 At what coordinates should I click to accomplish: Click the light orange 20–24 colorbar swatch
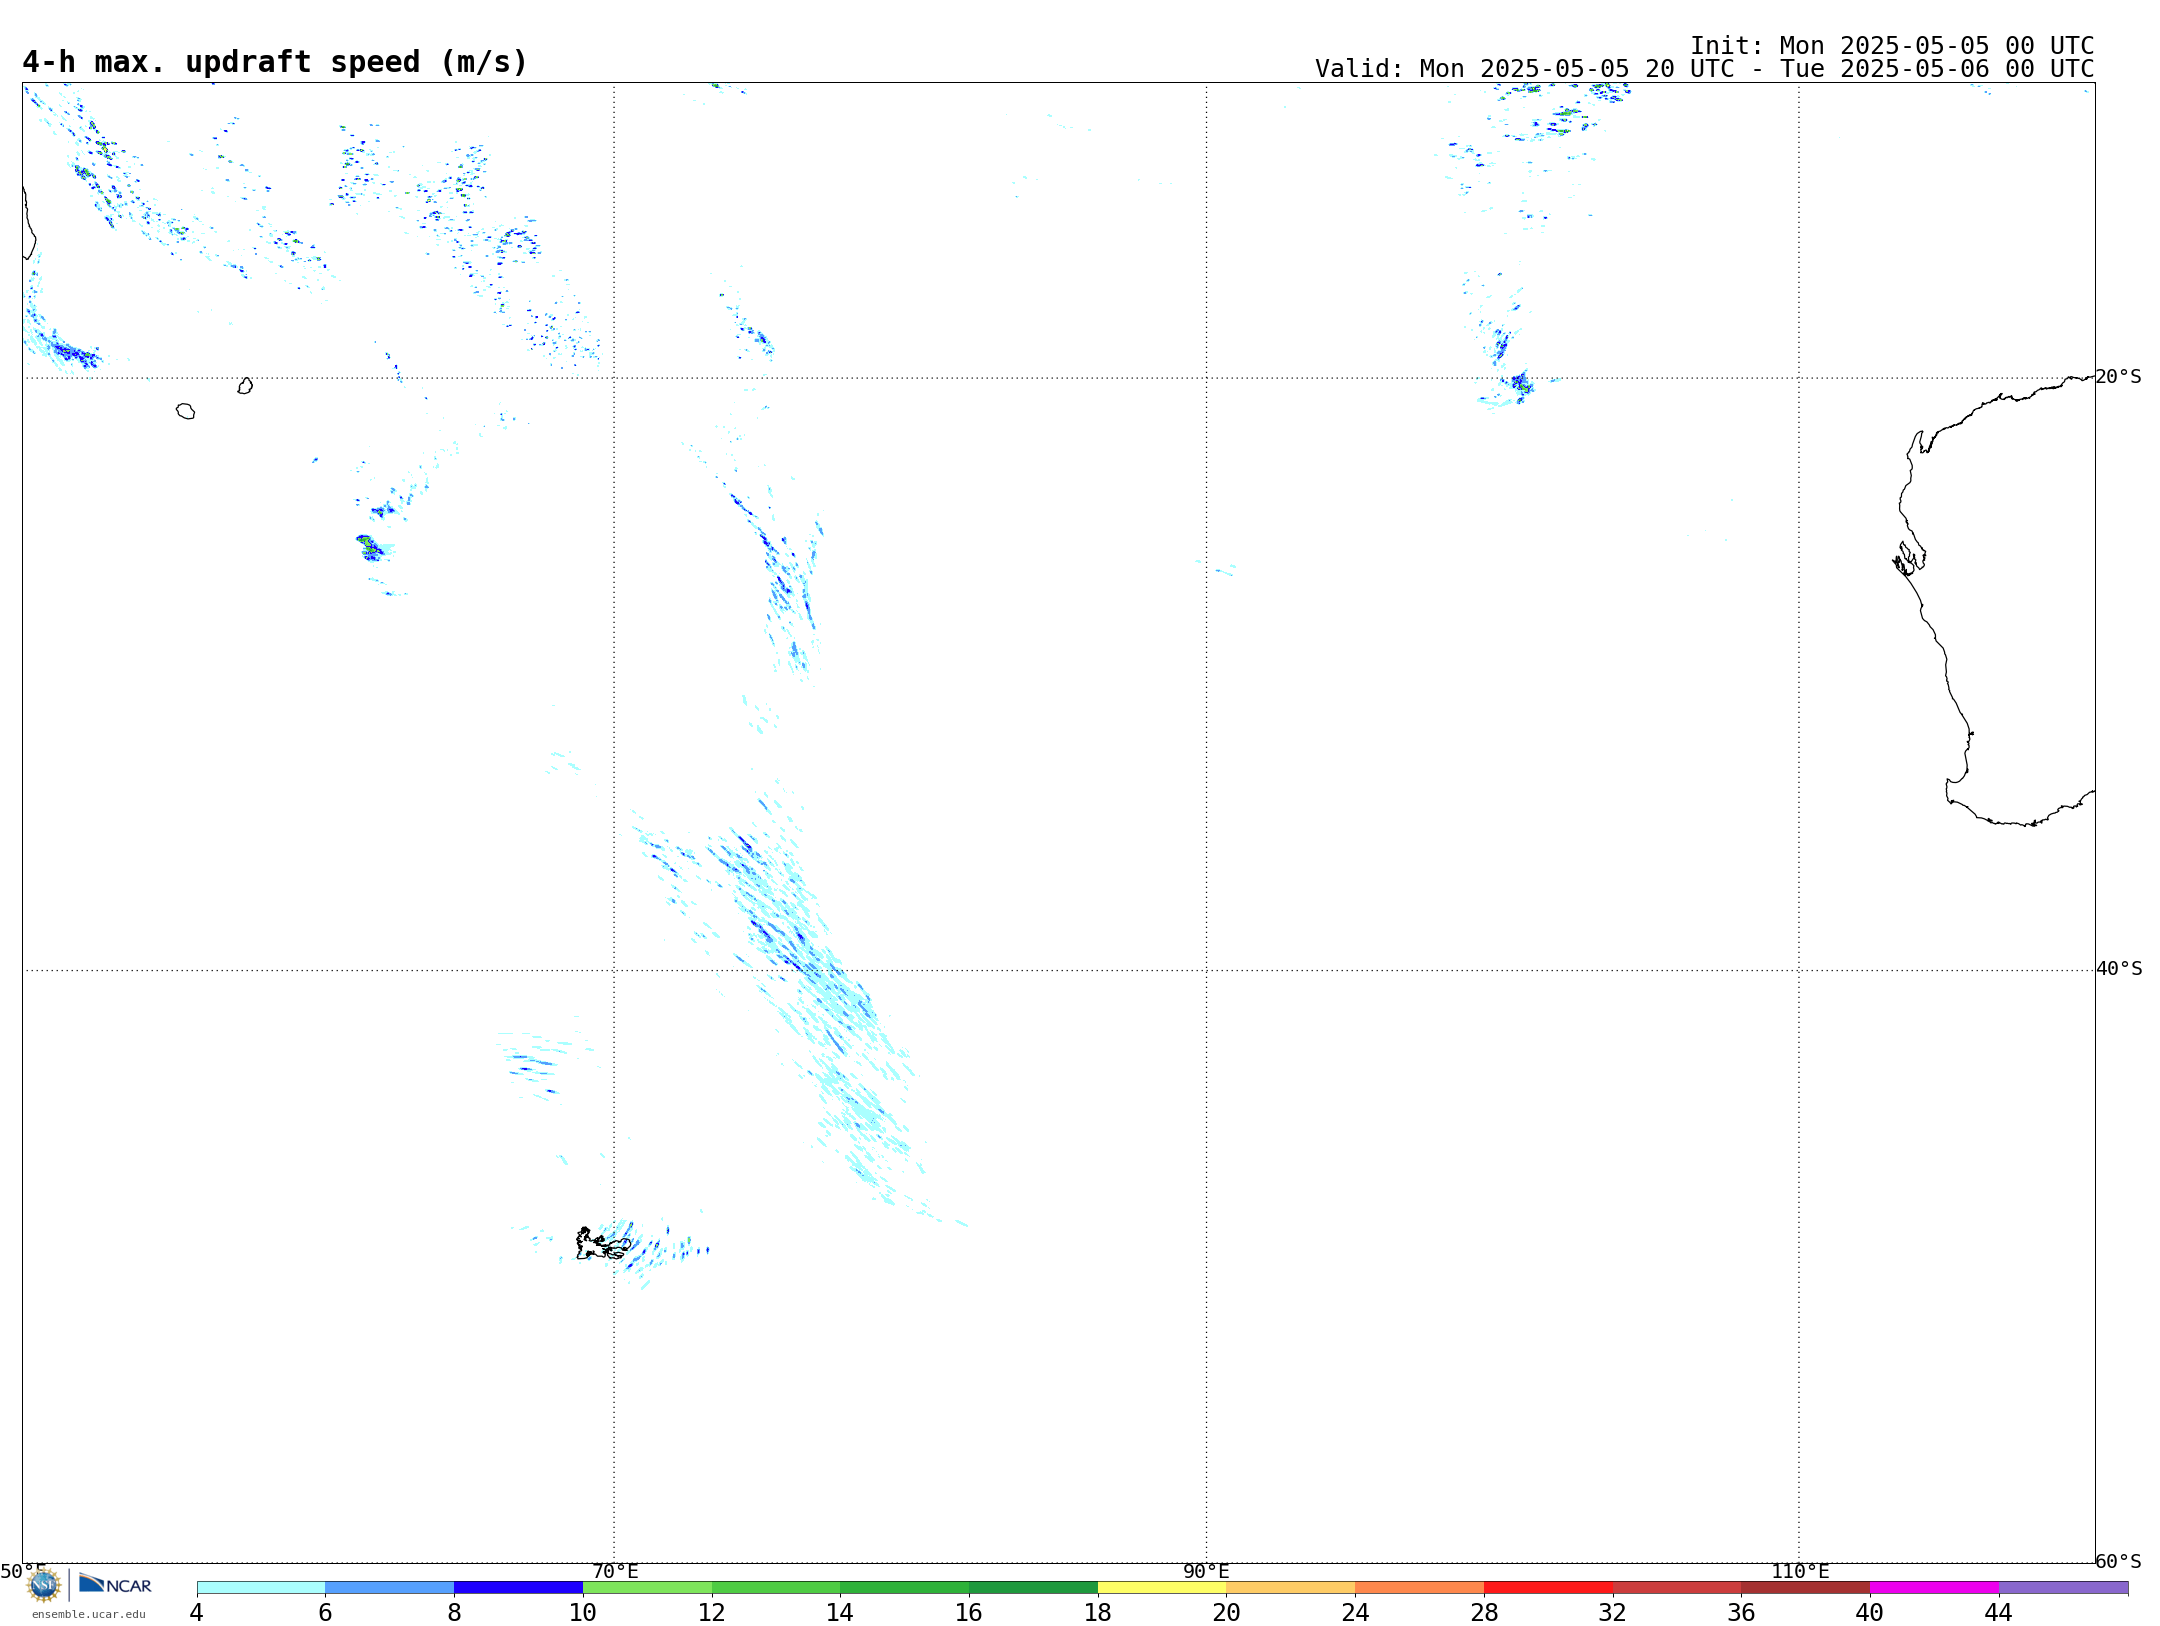point(1291,1587)
